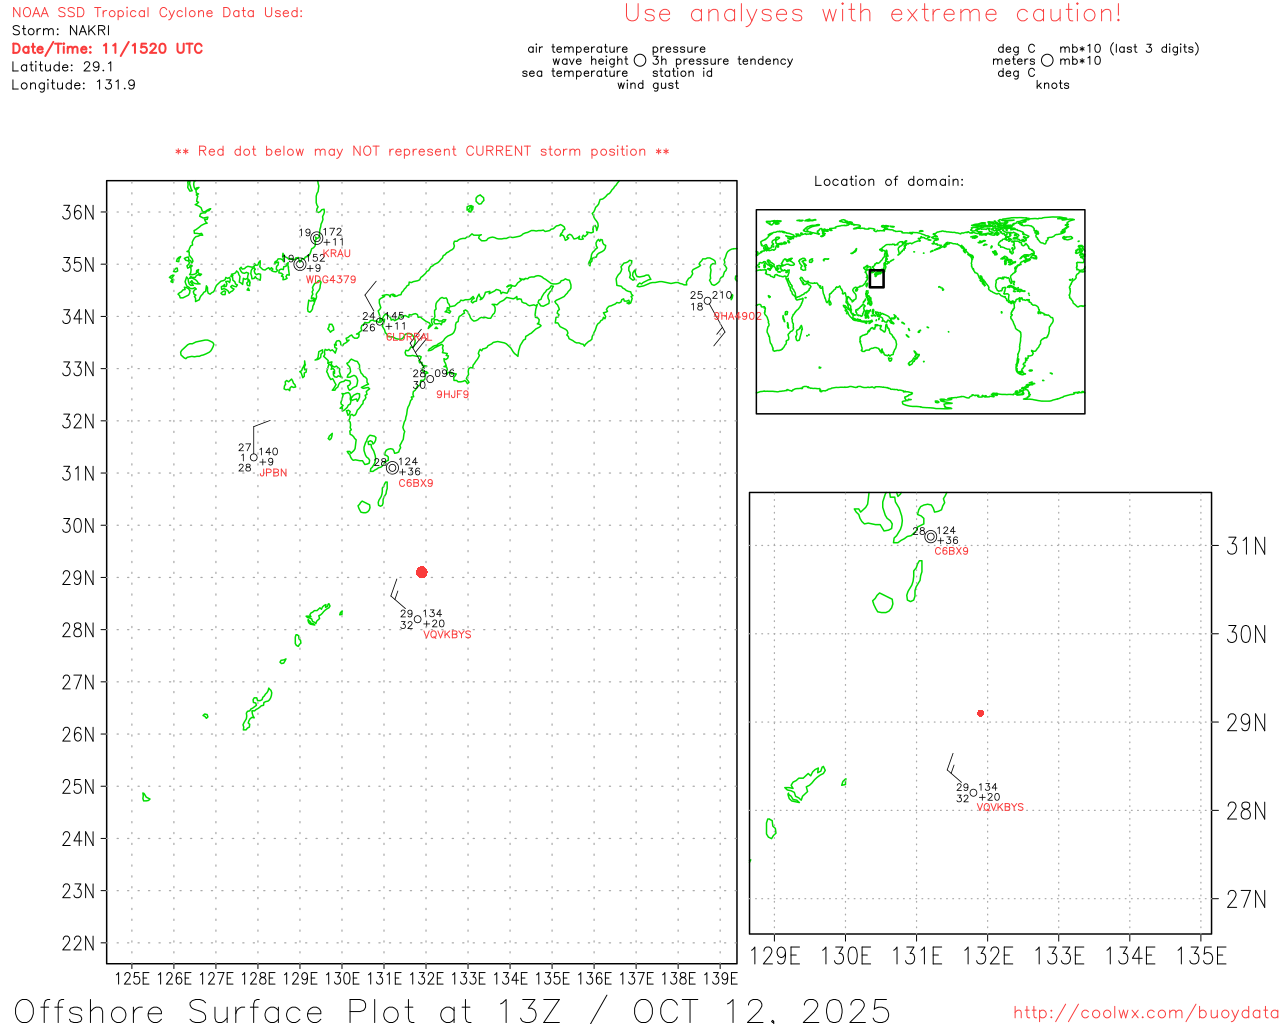Click pressure value 096 near 9HJF9 station
This screenshot has width=1280, height=1024.
pyautogui.click(x=445, y=374)
